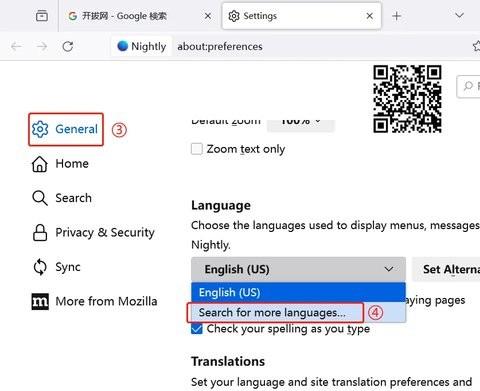Click the back navigation arrow
The height and width of the screenshot is (391, 480).
point(16,46)
